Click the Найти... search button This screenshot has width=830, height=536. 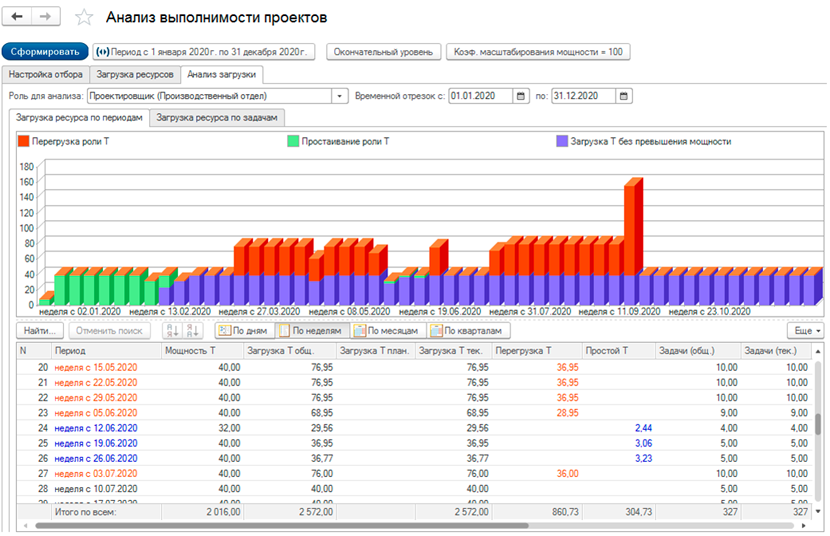coord(40,331)
